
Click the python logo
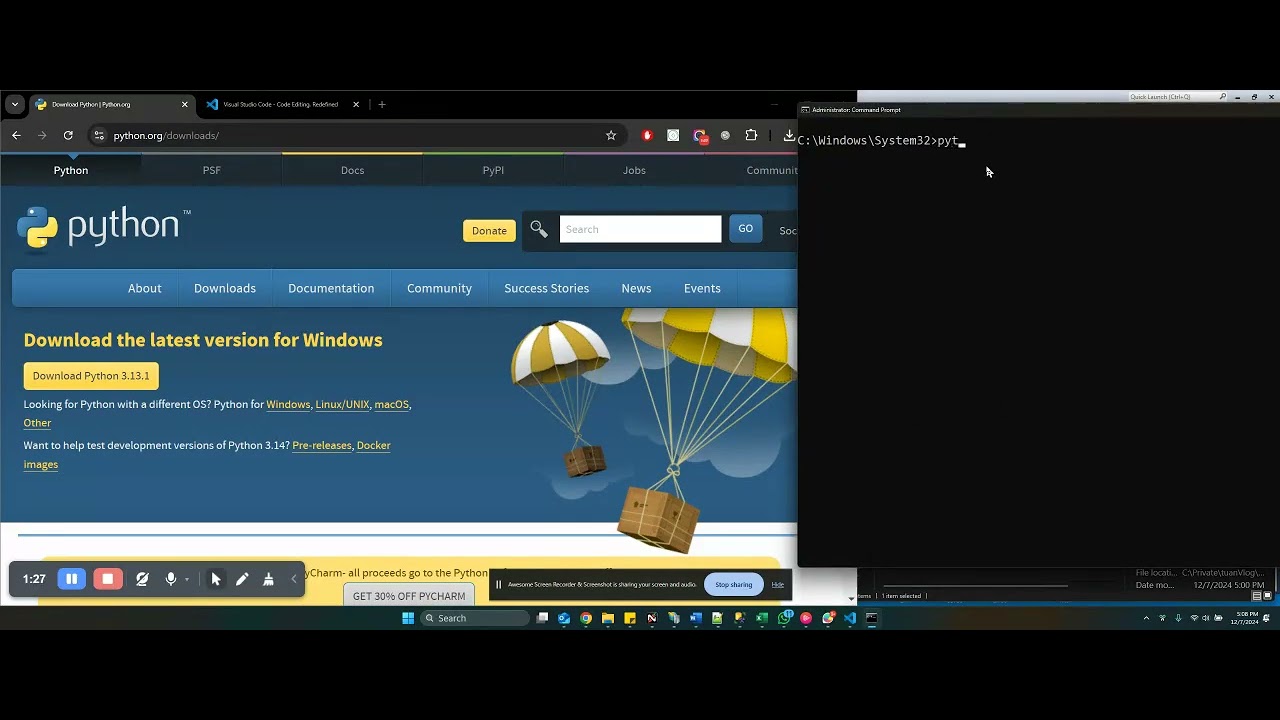[x=103, y=227]
